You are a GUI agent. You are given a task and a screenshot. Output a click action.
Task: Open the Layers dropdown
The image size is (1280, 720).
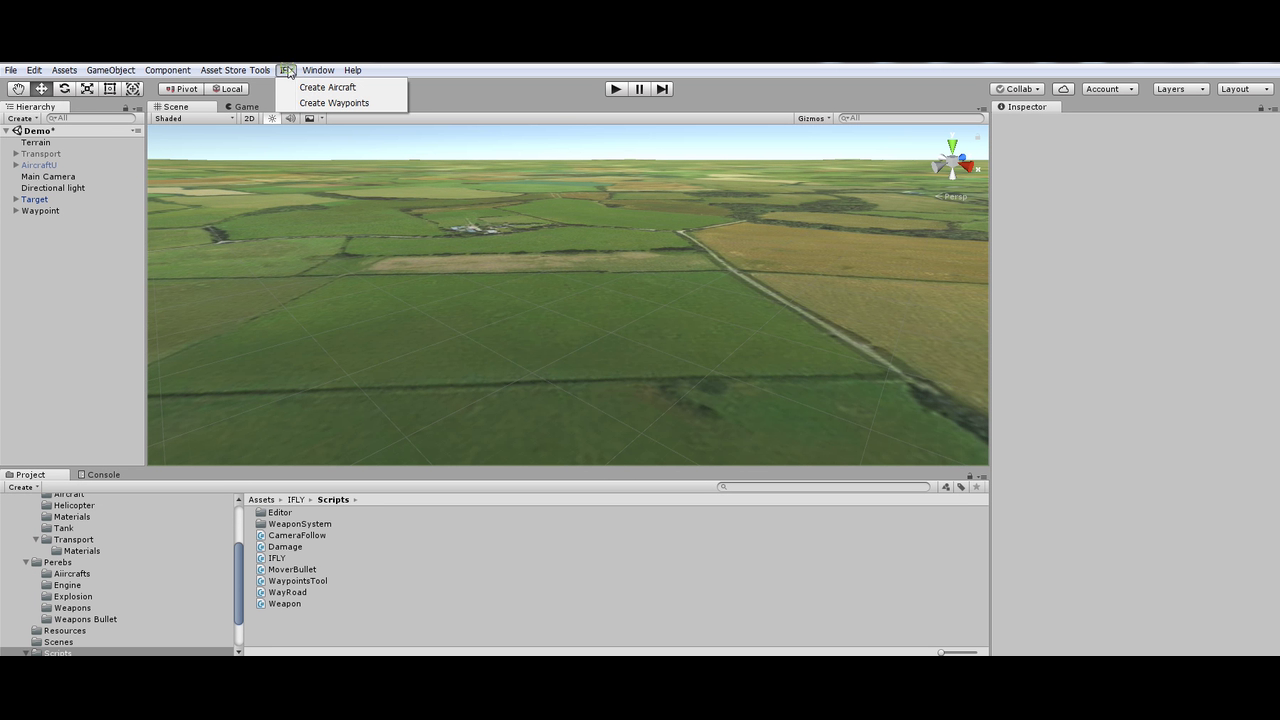pos(1180,89)
